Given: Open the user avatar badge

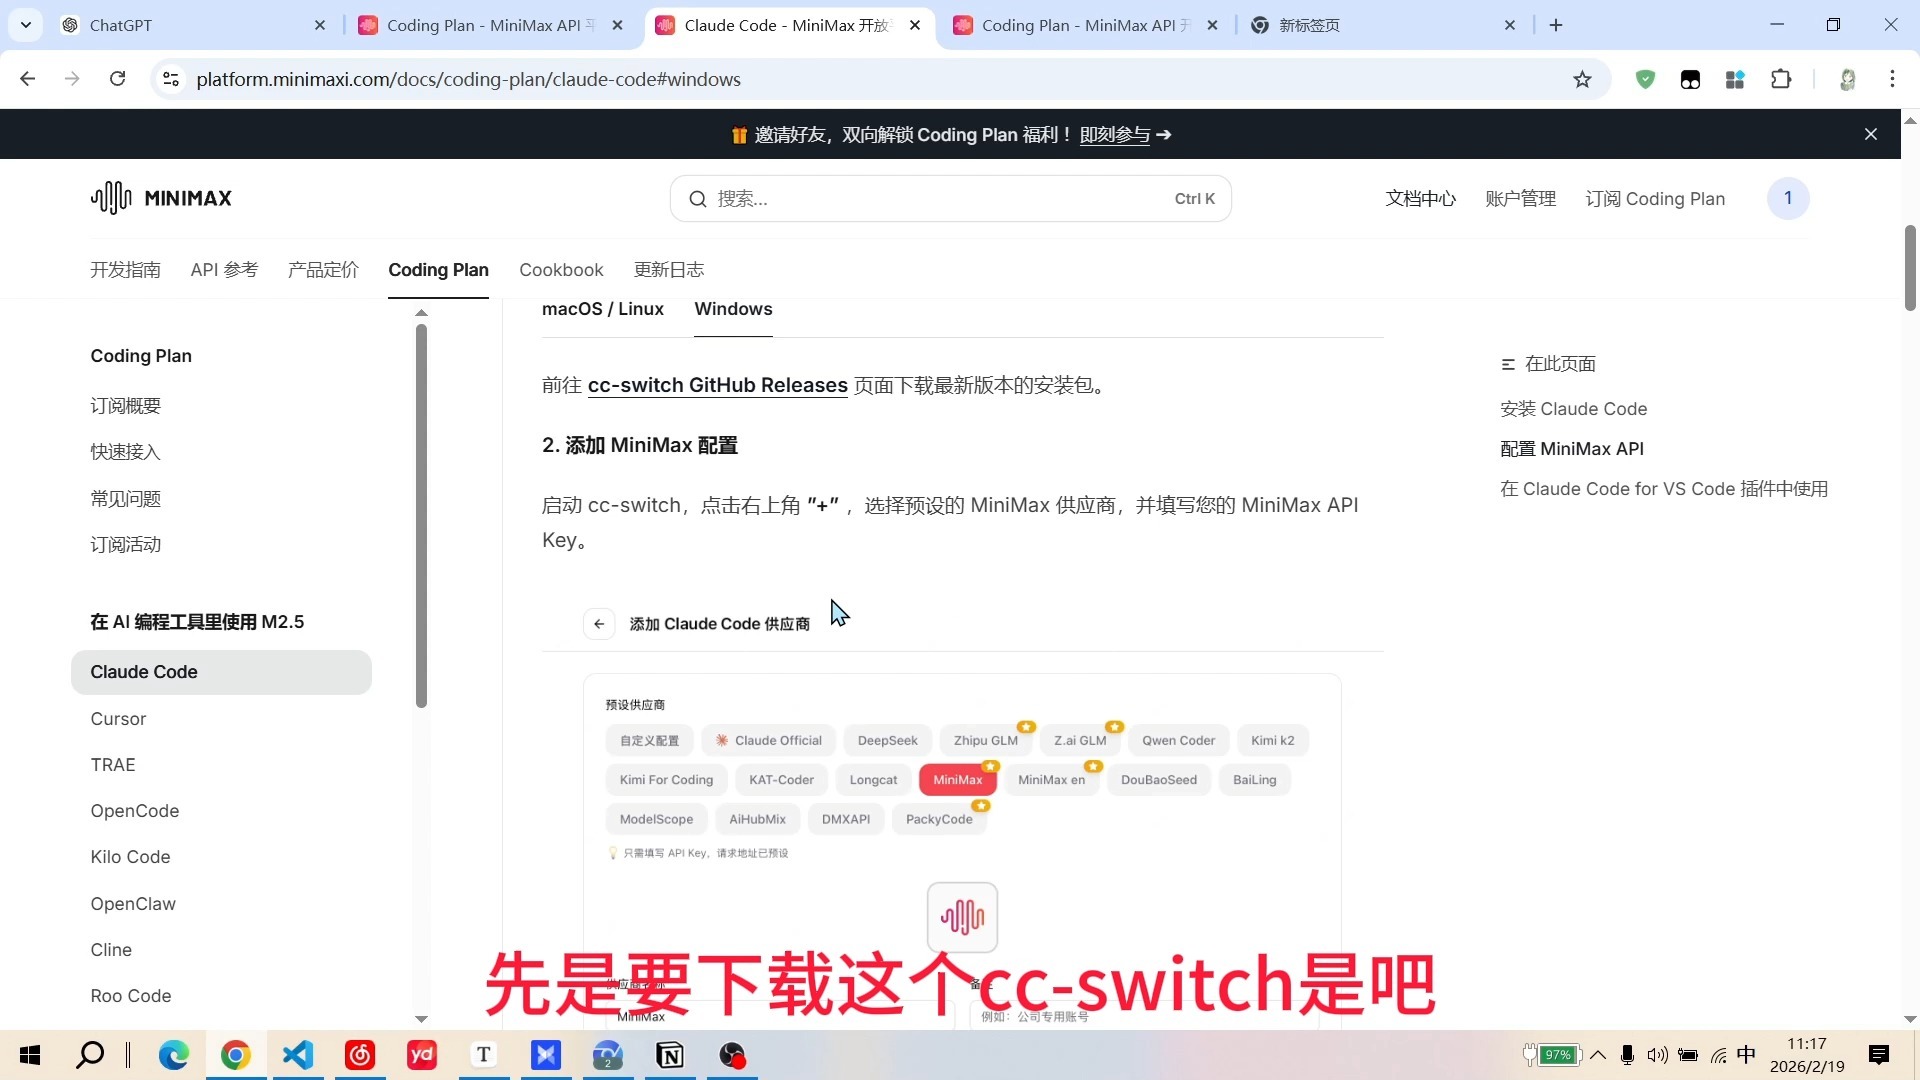Looking at the screenshot, I should [1788, 198].
